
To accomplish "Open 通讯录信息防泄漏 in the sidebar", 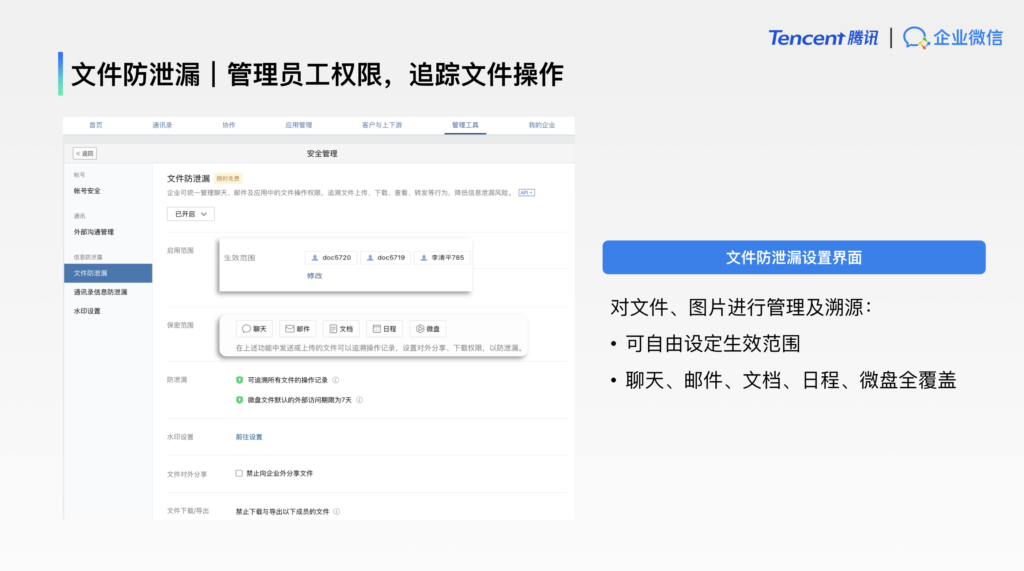I will coord(101,292).
